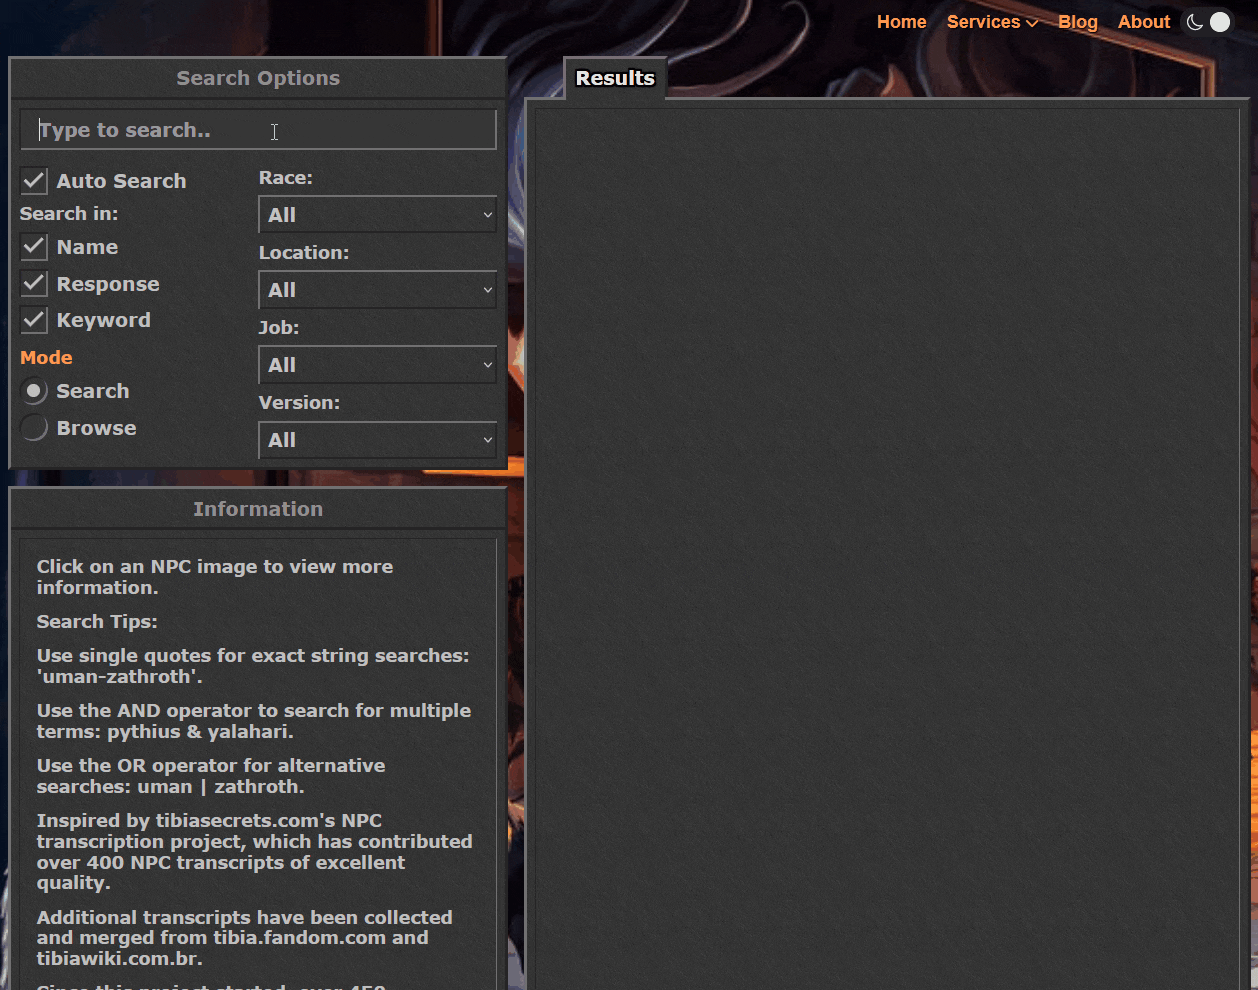Open the Race dropdown
1258x990 pixels.
click(377, 215)
